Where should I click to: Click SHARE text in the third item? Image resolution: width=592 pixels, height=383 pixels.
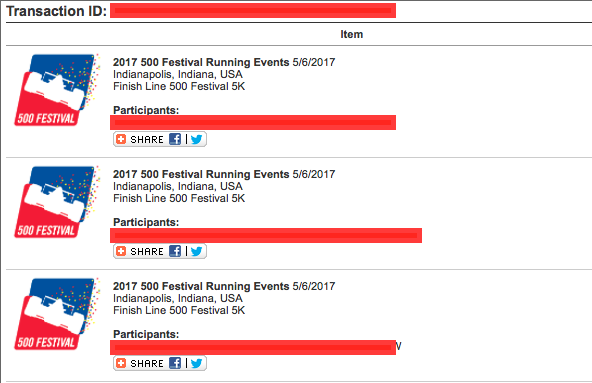click(147, 363)
